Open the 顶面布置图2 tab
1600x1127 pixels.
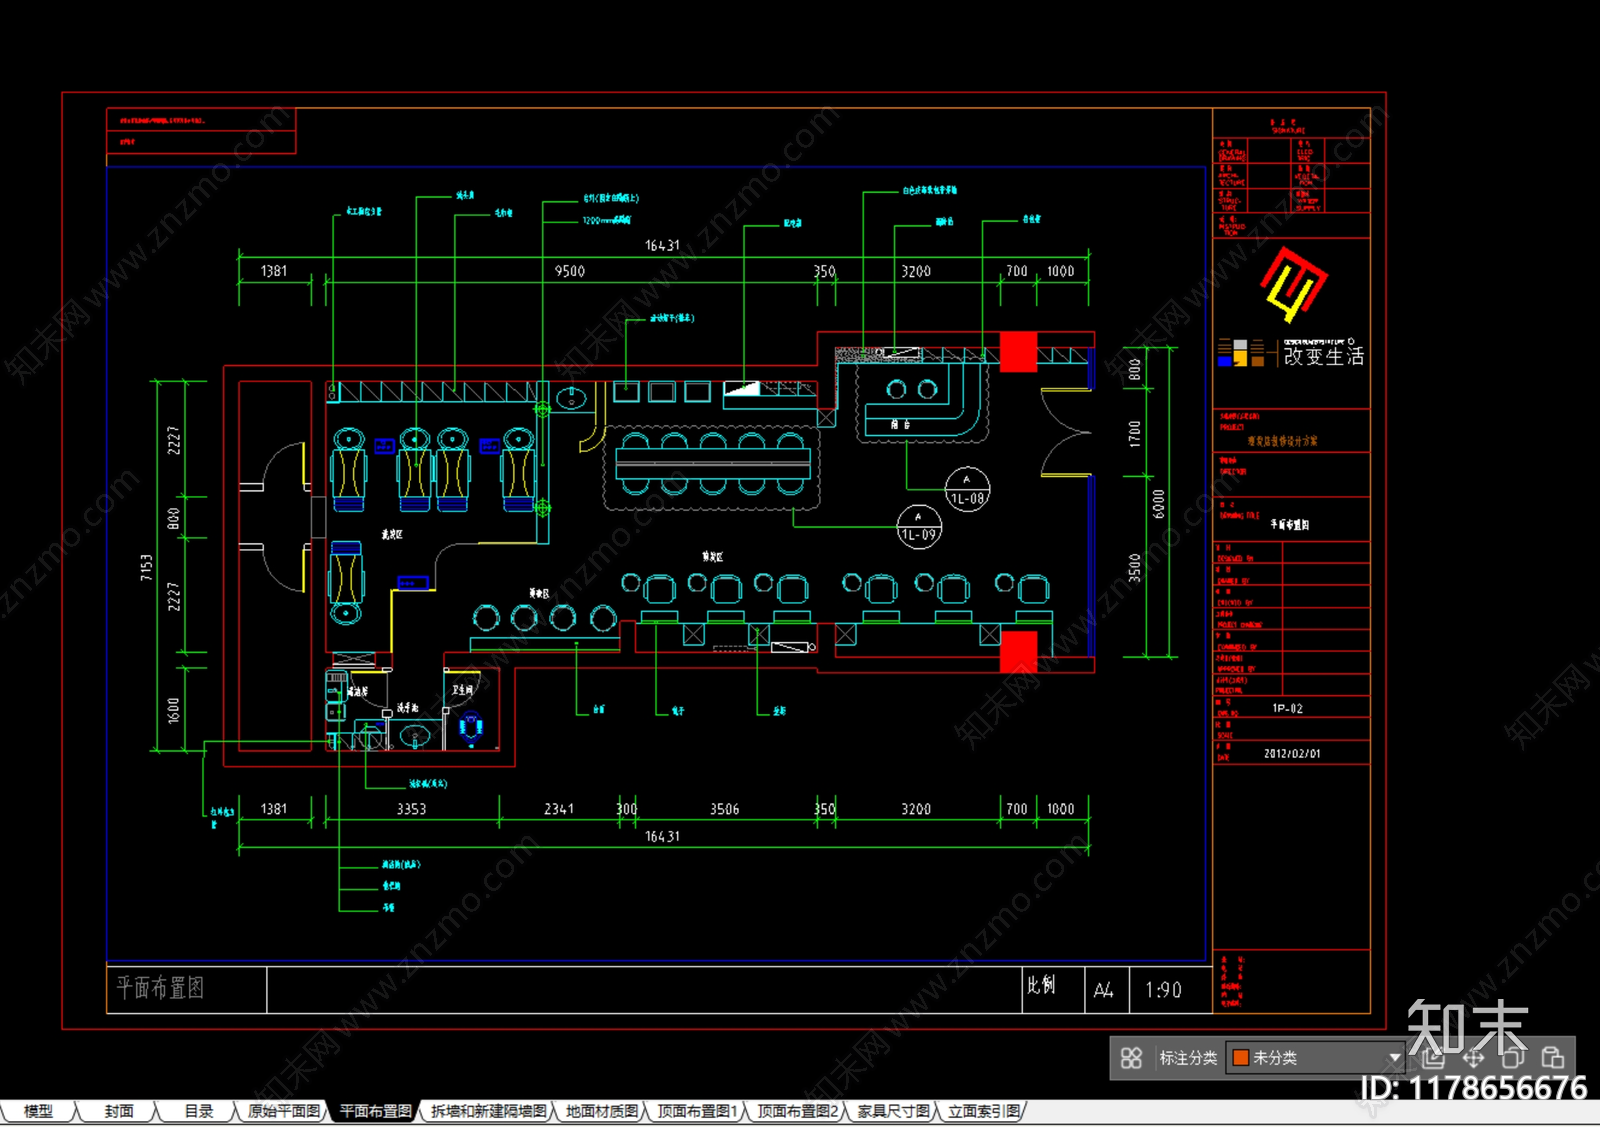[797, 1111]
